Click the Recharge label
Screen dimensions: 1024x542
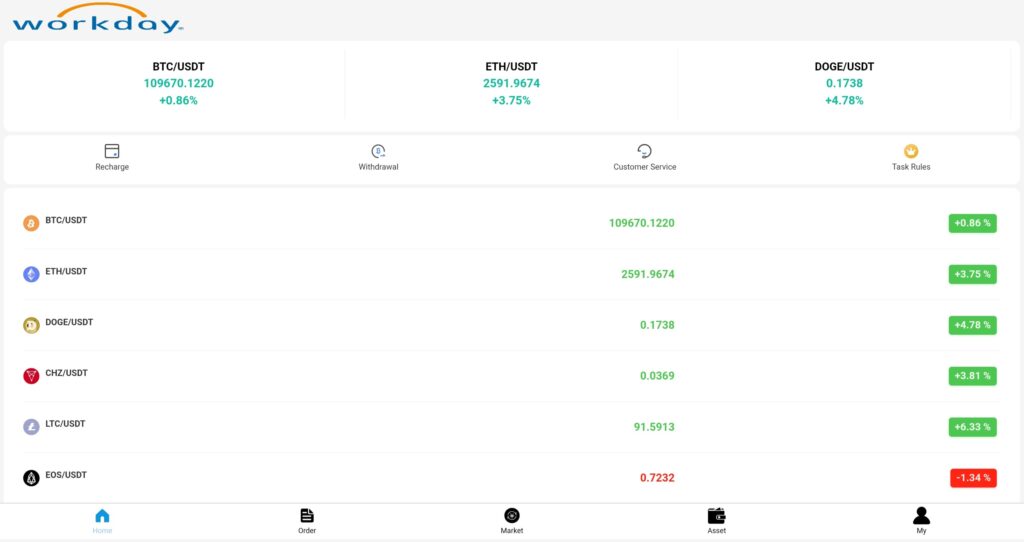(x=112, y=167)
